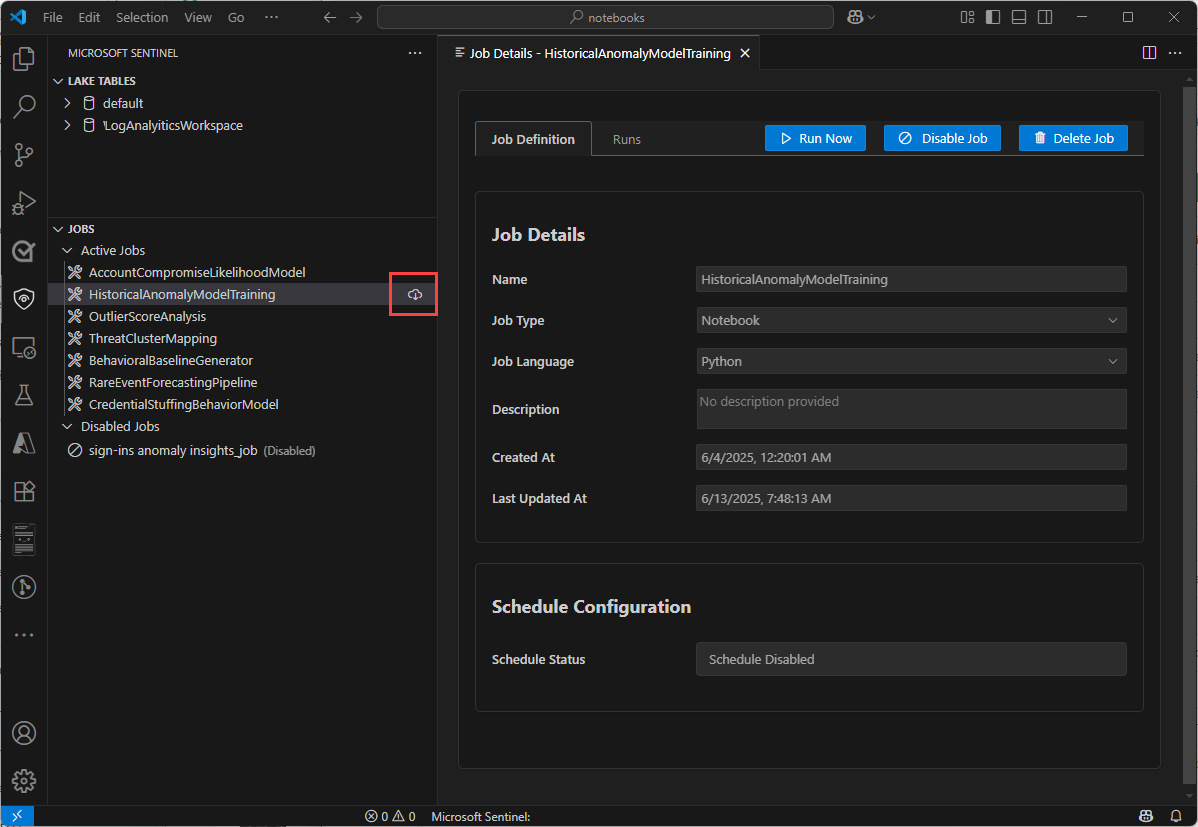This screenshot has height=827, width=1198.
Task: Click the Name input field
Action: (911, 279)
